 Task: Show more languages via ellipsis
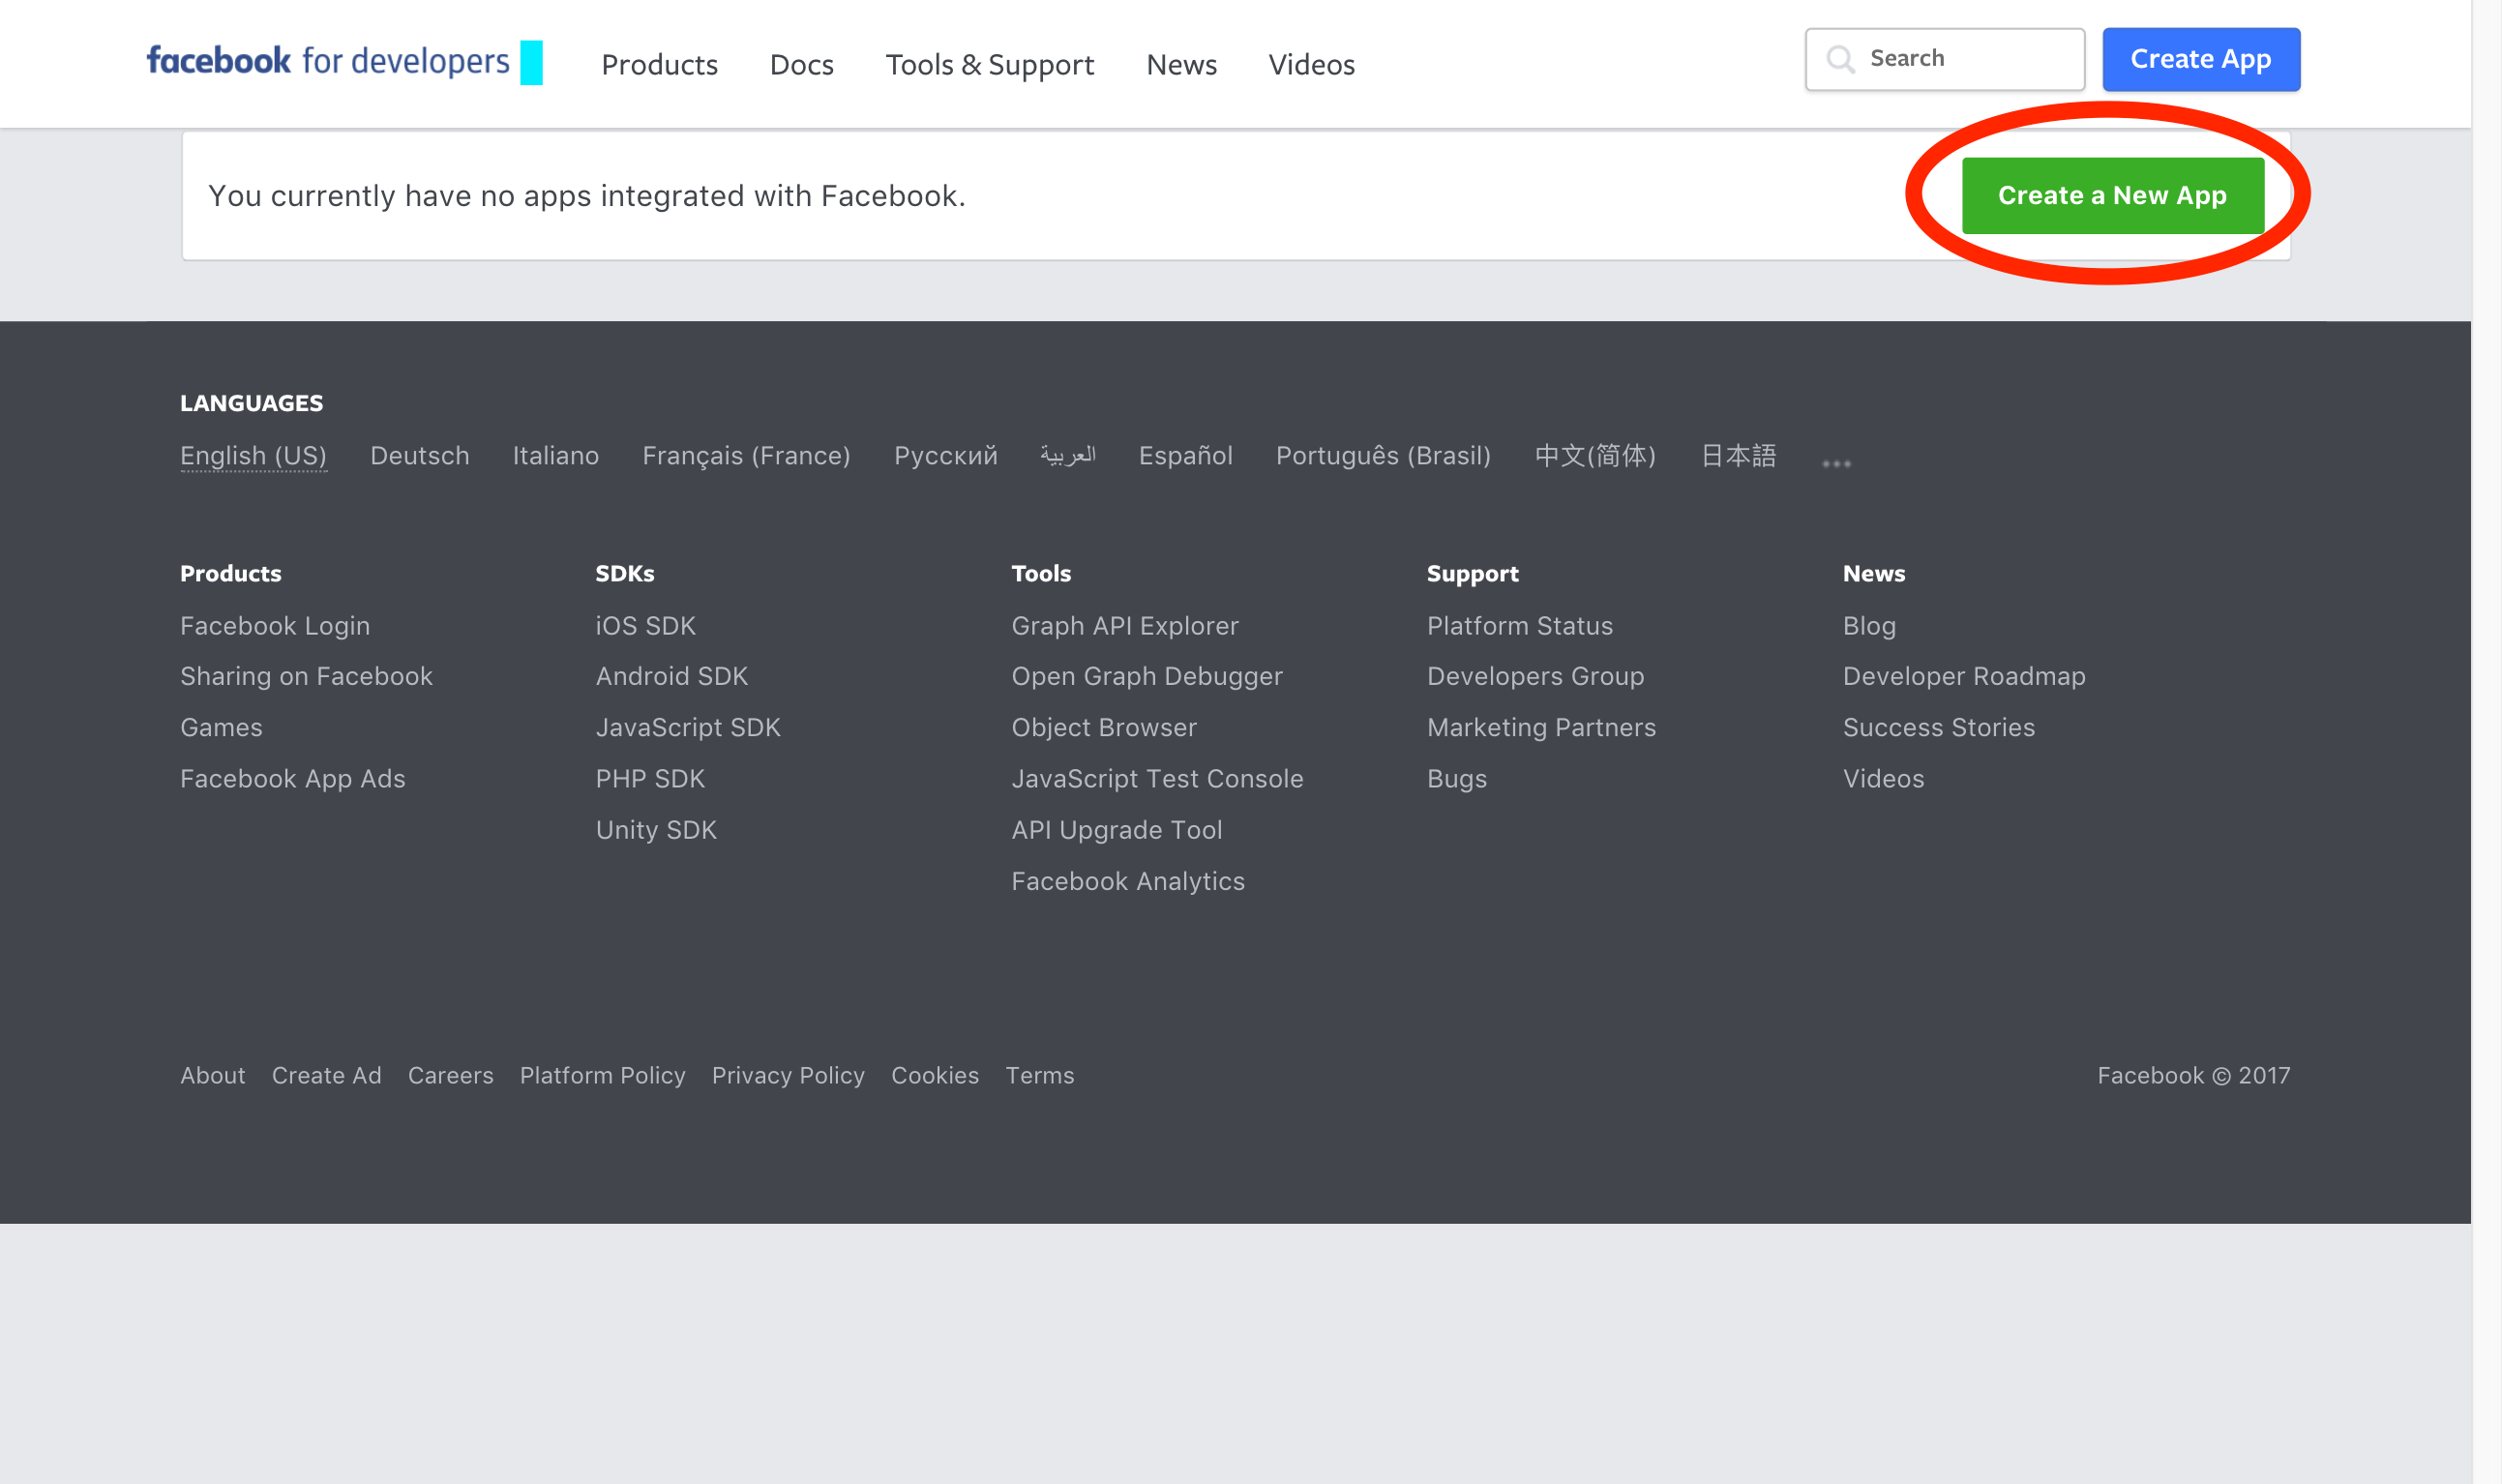pos(1836,463)
